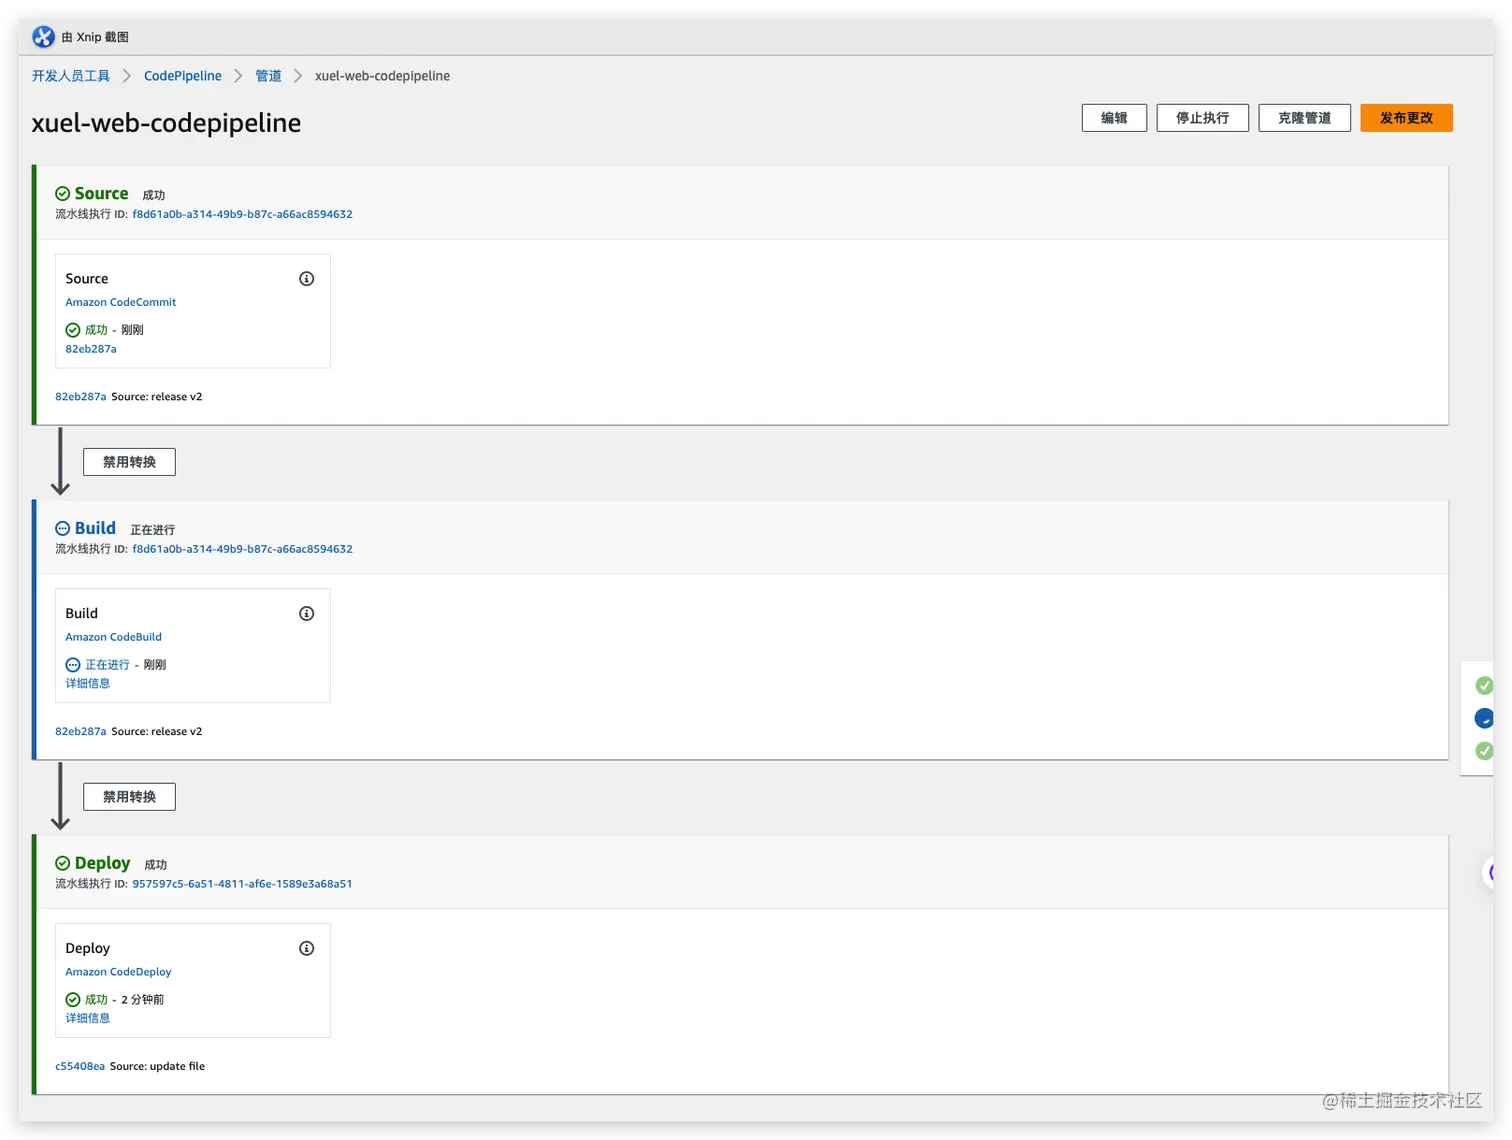Image resolution: width=1512 pixels, height=1140 pixels.
Task: Click success check icon in Source action card
Action: [72, 330]
